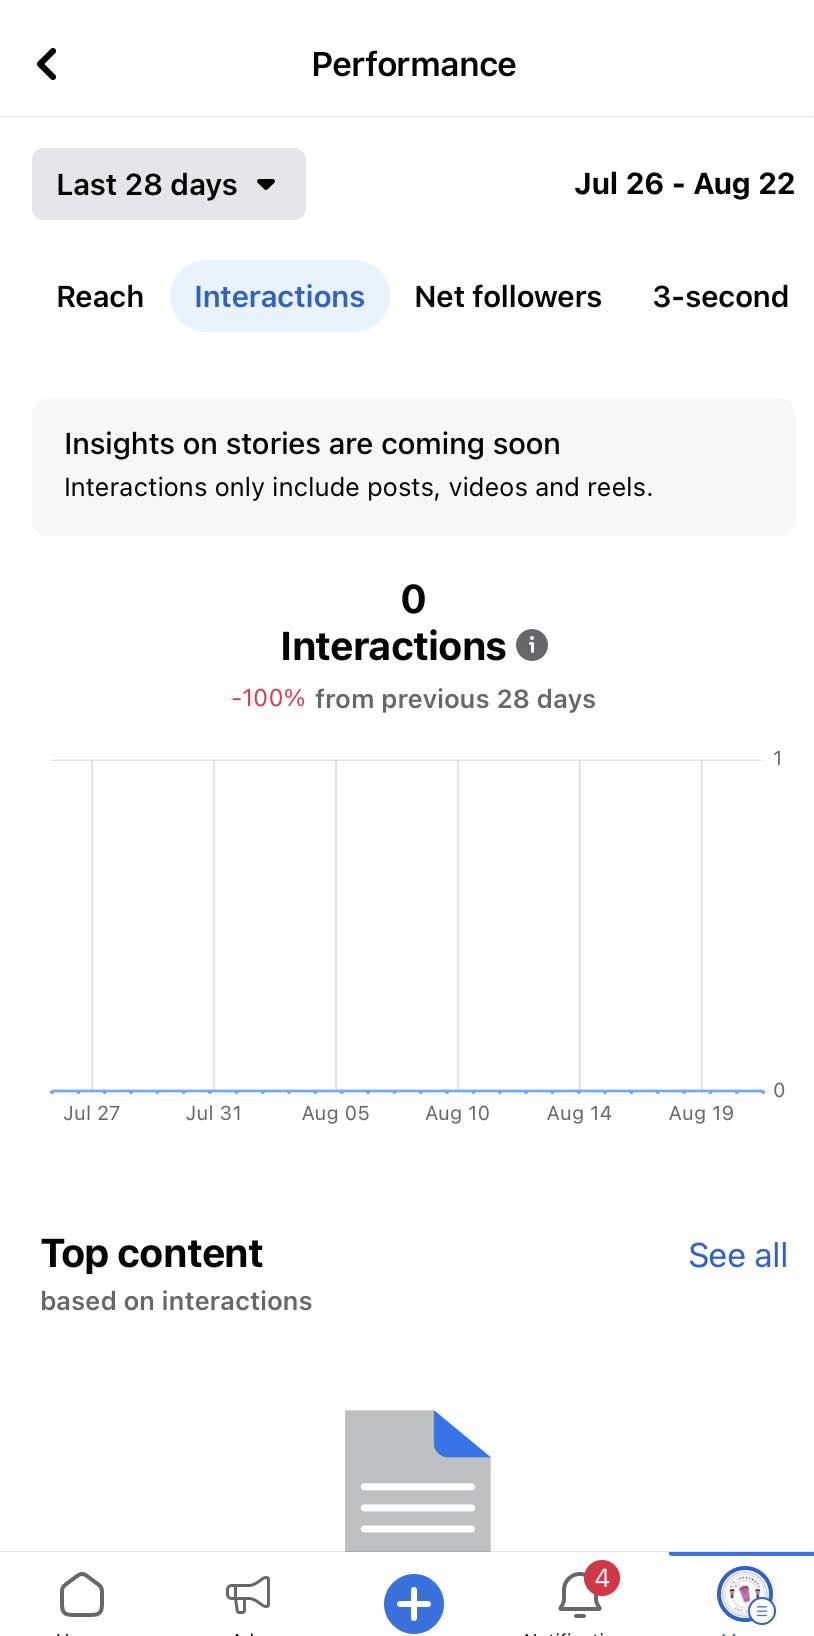The width and height of the screenshot is (814, 1636).
Task: Open Notifications bell icon
Action: [581, 1595]
